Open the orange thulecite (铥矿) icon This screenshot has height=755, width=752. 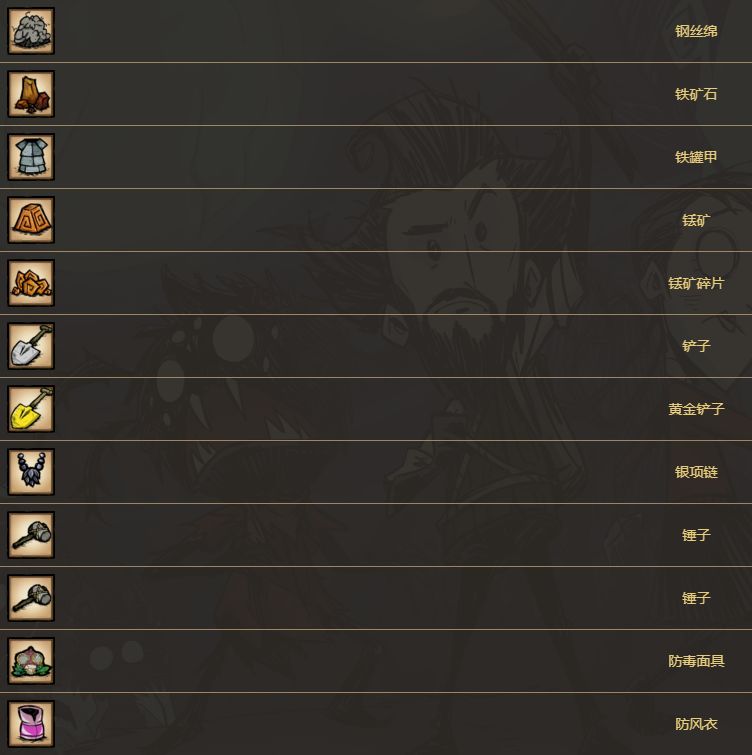(31, 220)
